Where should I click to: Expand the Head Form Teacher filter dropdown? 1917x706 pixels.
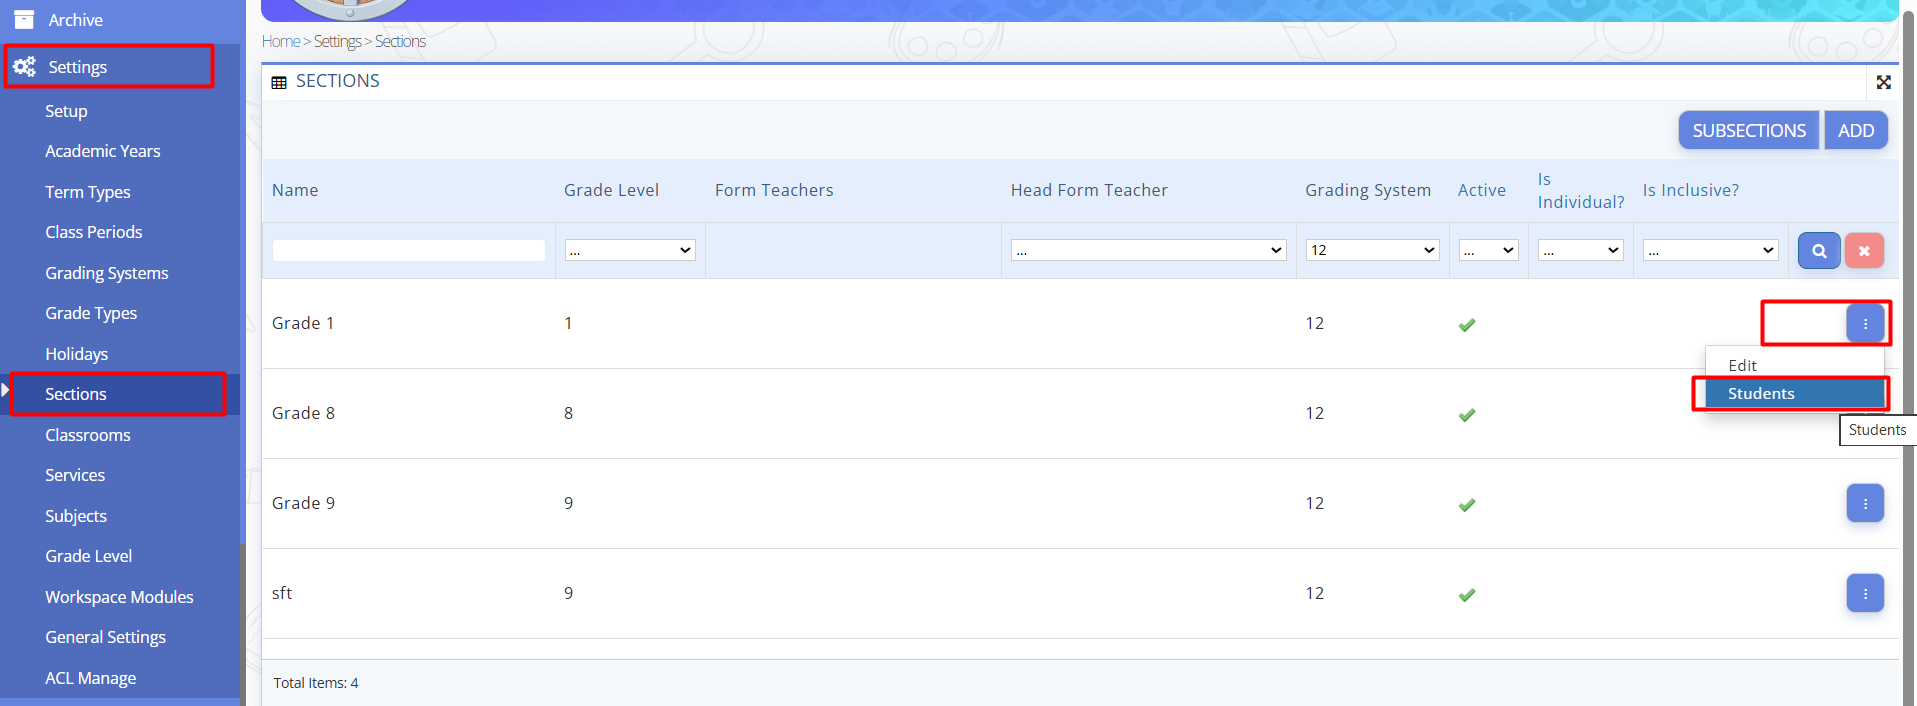coord(1147,250)
